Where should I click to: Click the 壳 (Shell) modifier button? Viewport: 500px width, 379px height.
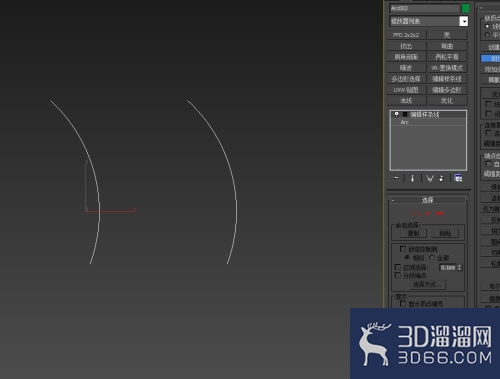tap(447, 35)
